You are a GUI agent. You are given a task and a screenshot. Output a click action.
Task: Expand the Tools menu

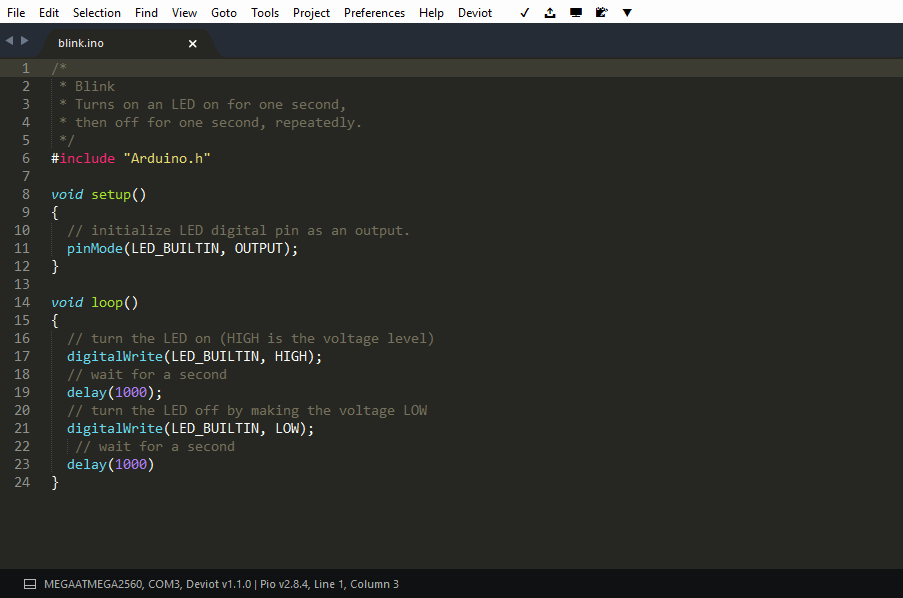265,13
